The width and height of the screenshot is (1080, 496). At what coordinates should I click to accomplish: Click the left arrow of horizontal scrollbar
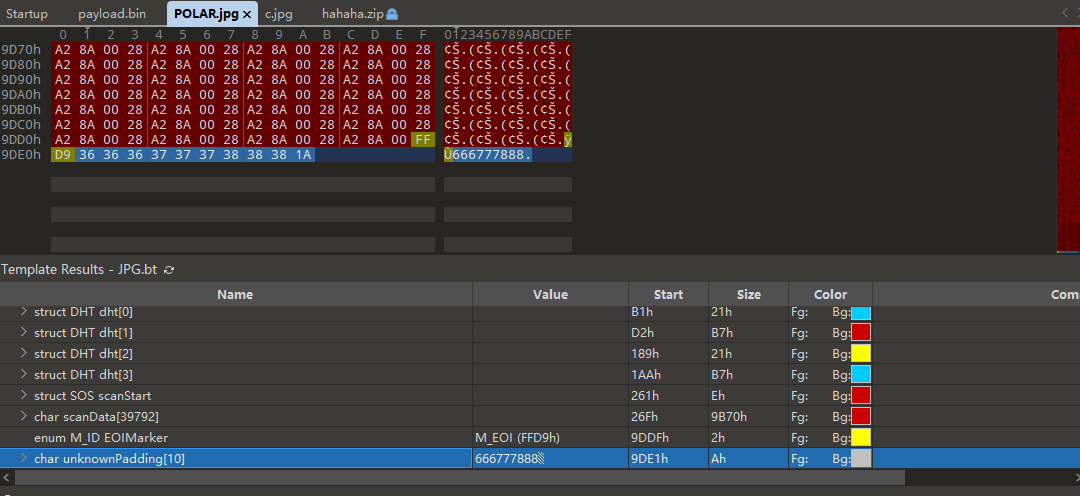[x=7, y=478]
